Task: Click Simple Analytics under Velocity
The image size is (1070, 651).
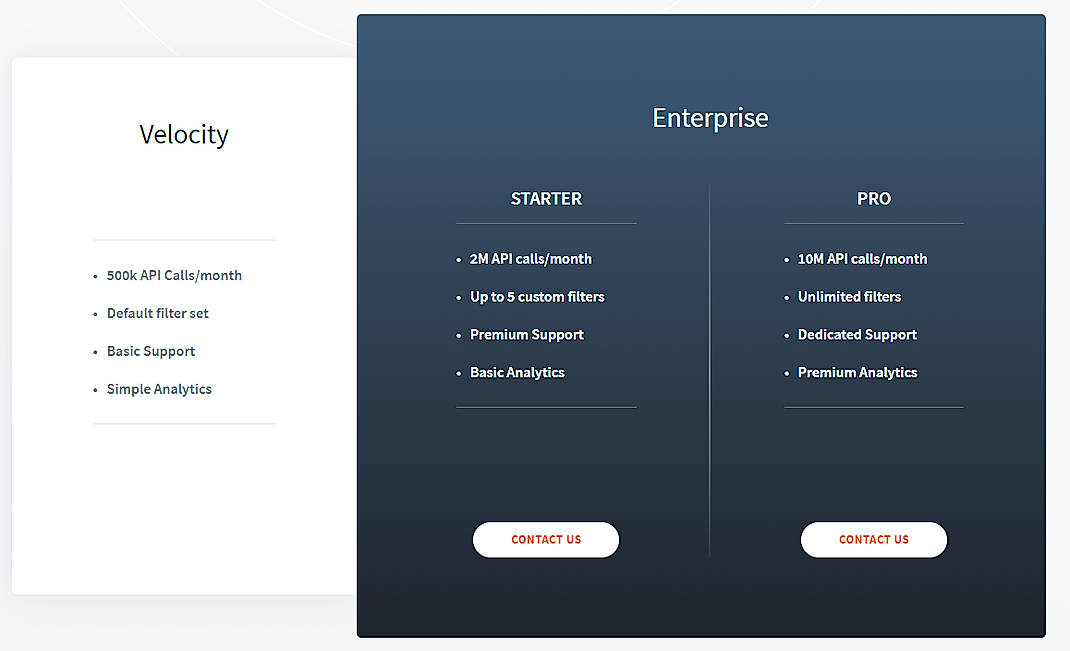Action: pyautogui.click(x=159, y=389)
